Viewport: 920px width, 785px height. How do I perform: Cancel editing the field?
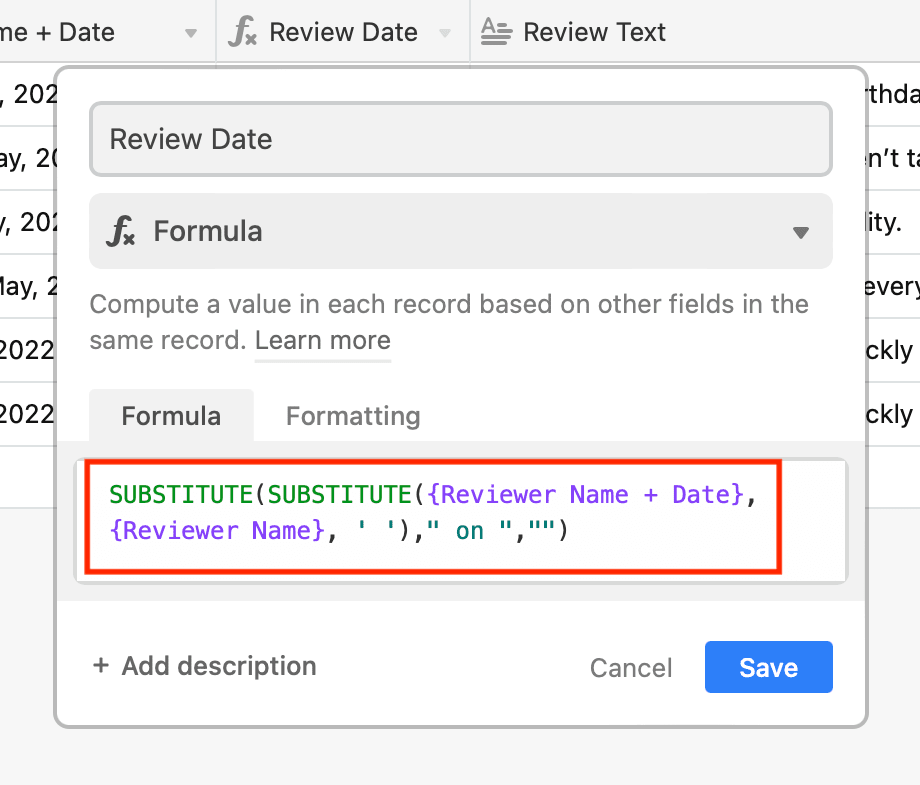tap(631, 668)
